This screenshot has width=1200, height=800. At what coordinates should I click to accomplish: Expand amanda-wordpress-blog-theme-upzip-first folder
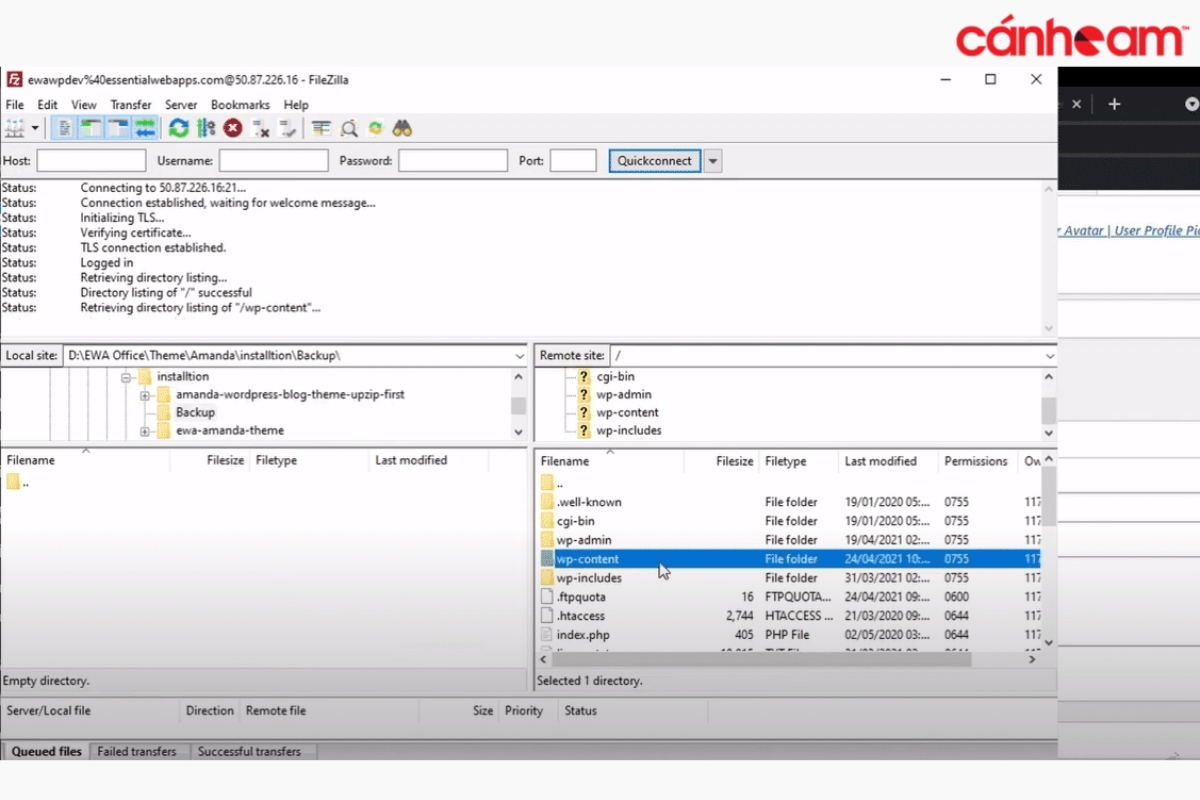point(145,395)
